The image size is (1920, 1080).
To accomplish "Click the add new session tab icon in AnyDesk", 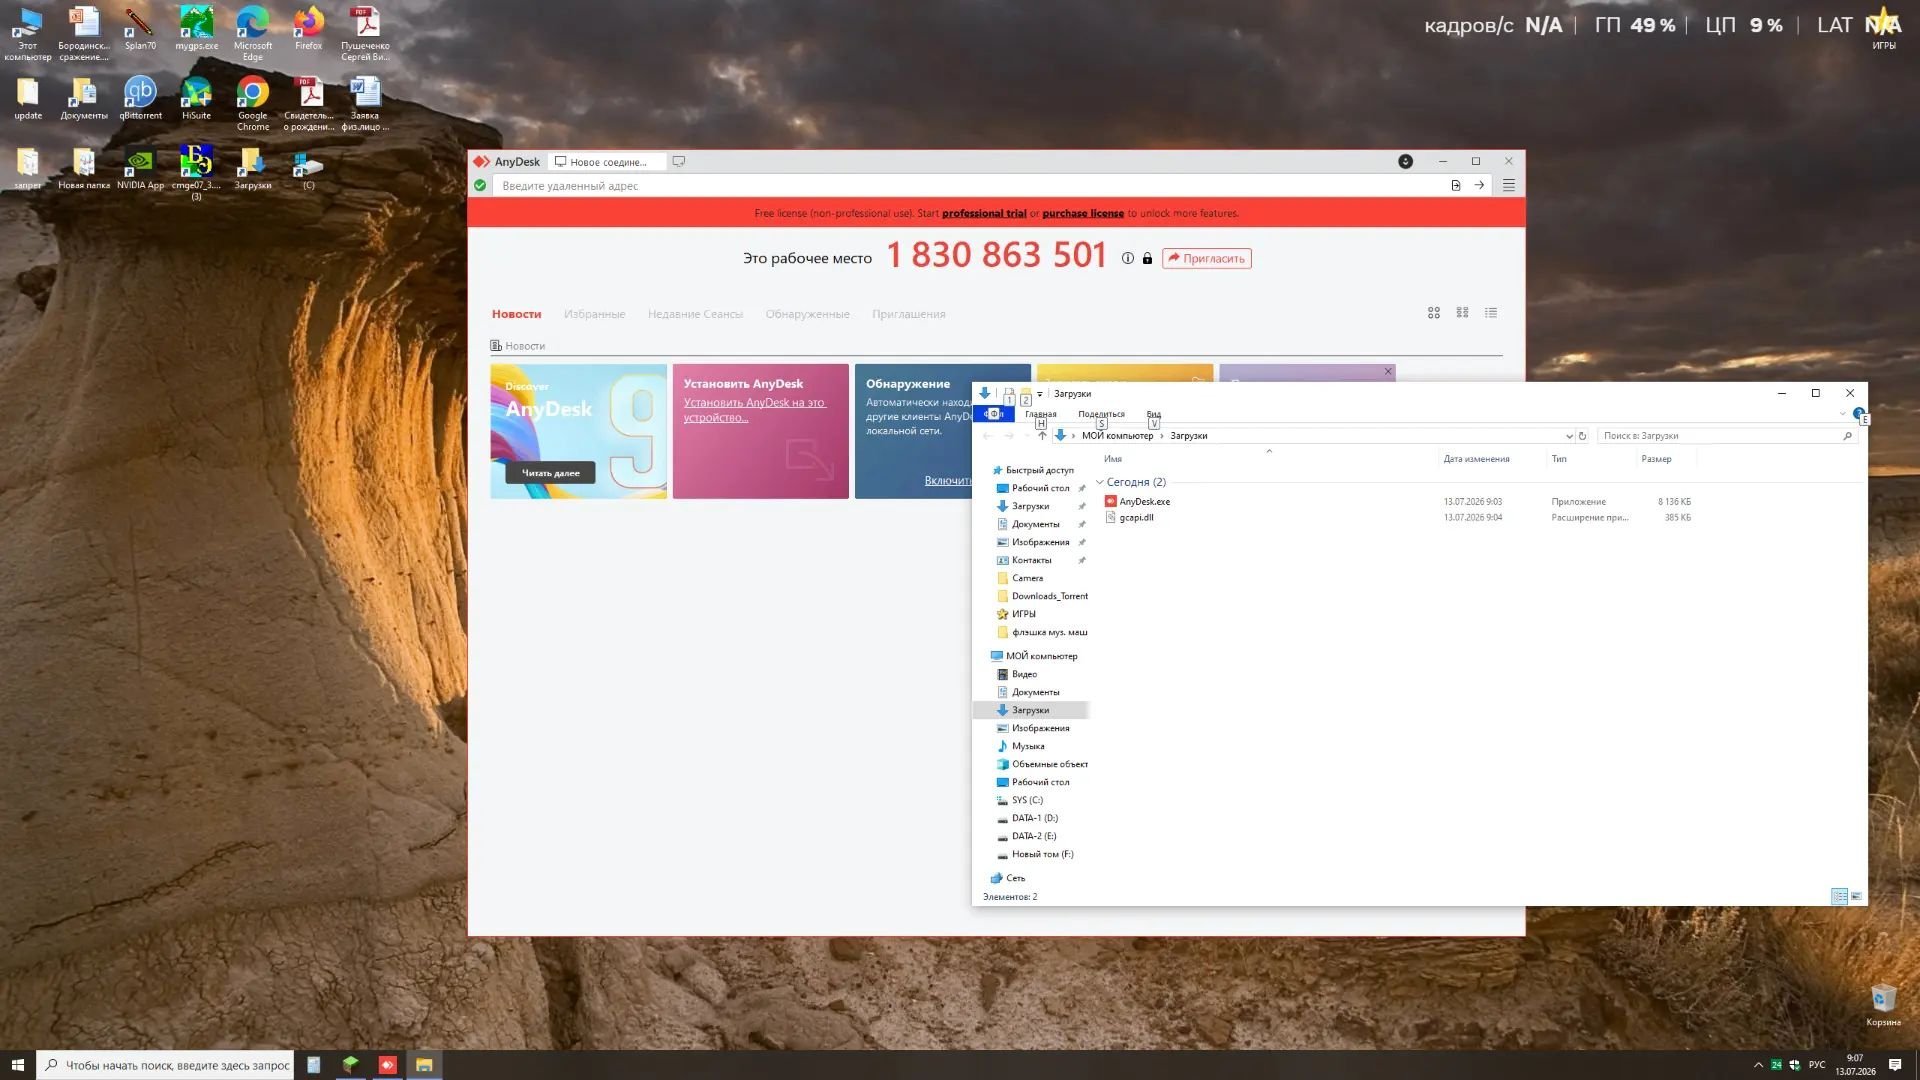I will pos(679,161).
